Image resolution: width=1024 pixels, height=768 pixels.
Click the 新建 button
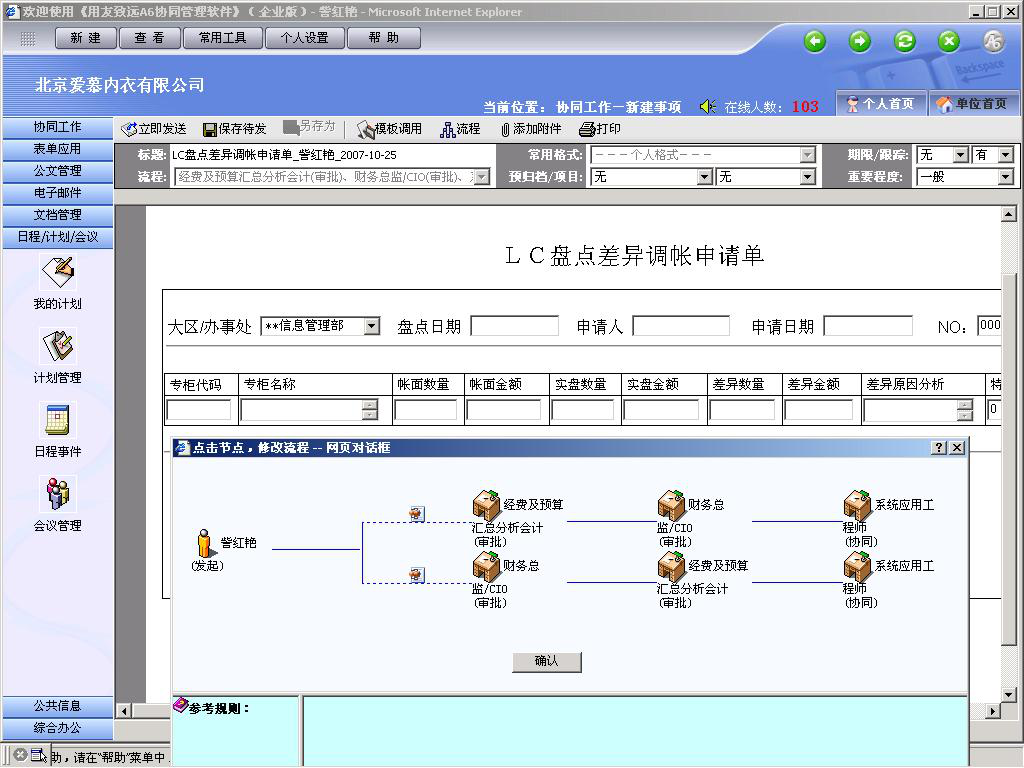[x=79, y=38]
